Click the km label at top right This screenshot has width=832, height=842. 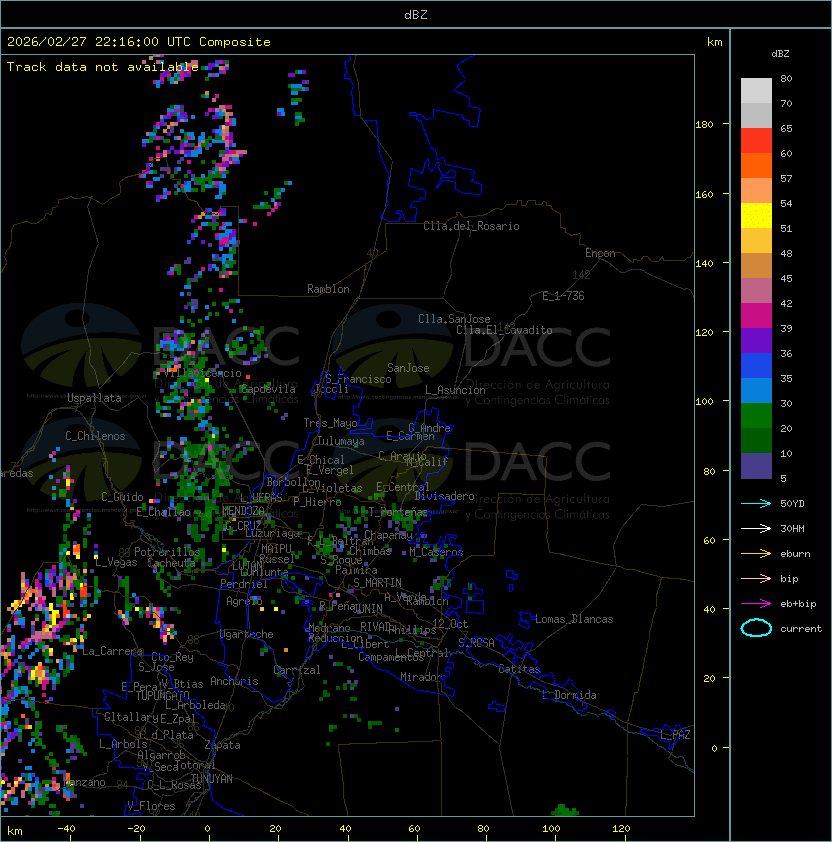[714, 42]
